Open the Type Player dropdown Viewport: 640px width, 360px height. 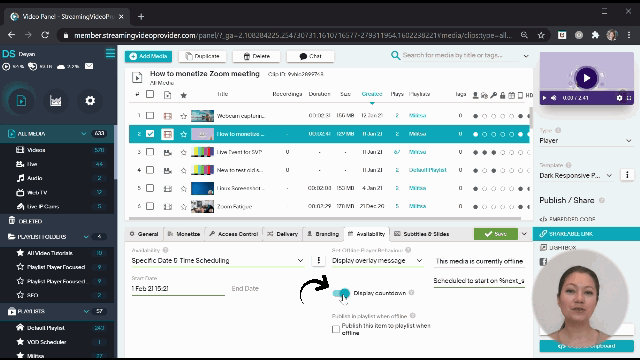click(x=586, y=140)
